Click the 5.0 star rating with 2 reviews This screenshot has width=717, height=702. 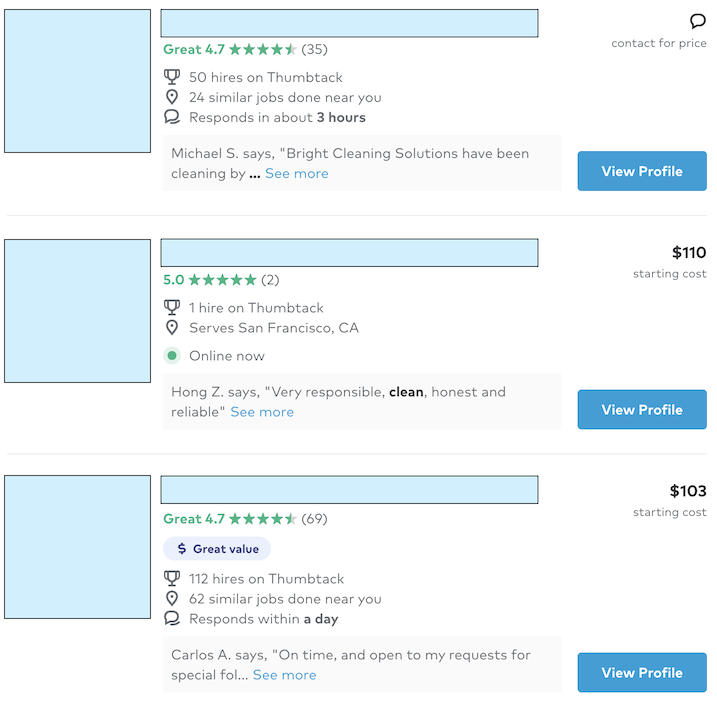[221, 280]
